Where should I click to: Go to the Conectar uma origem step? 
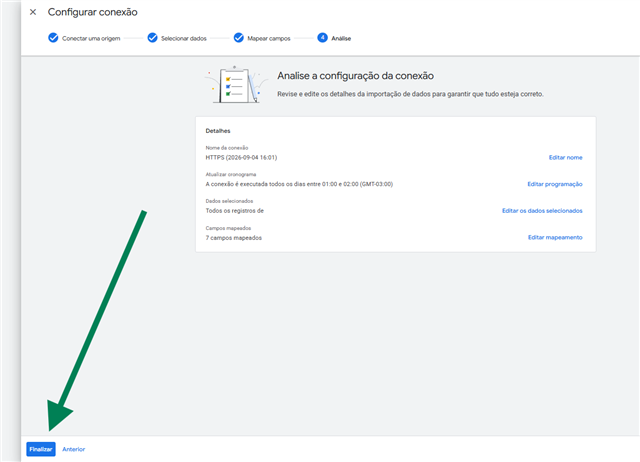tap(91, 38)
